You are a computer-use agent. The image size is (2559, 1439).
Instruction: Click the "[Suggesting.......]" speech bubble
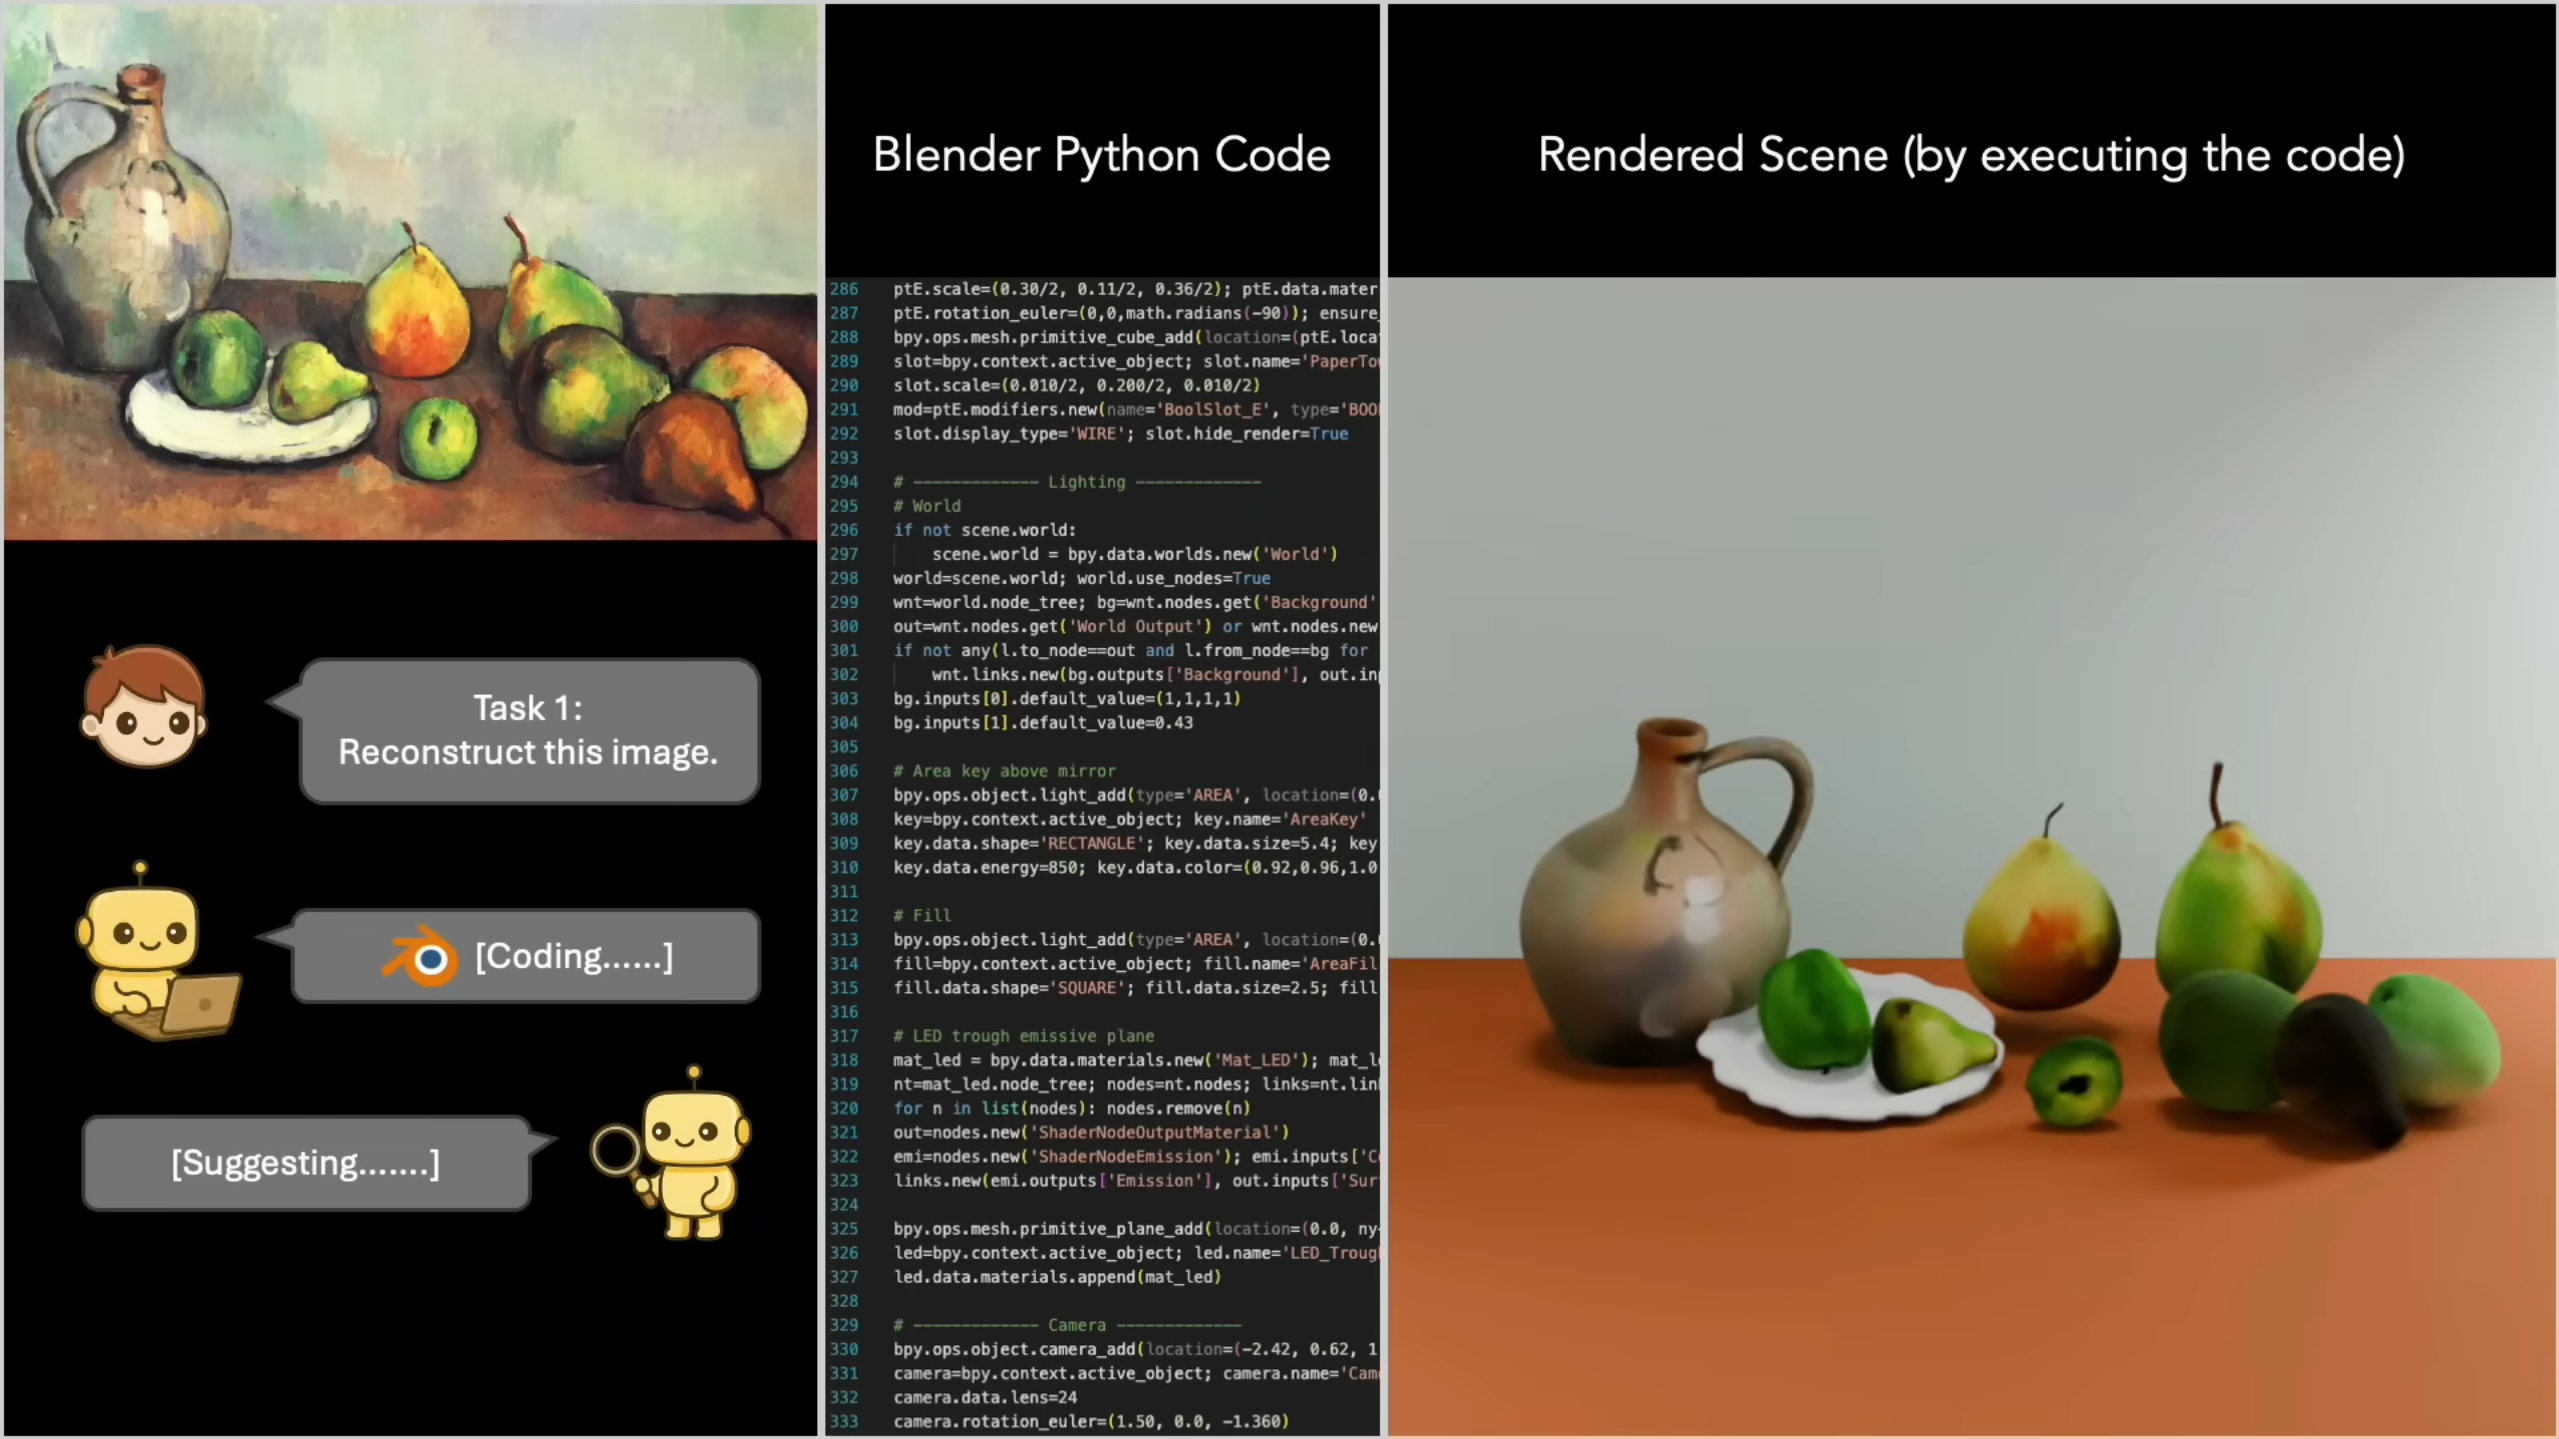point(305,1163)
